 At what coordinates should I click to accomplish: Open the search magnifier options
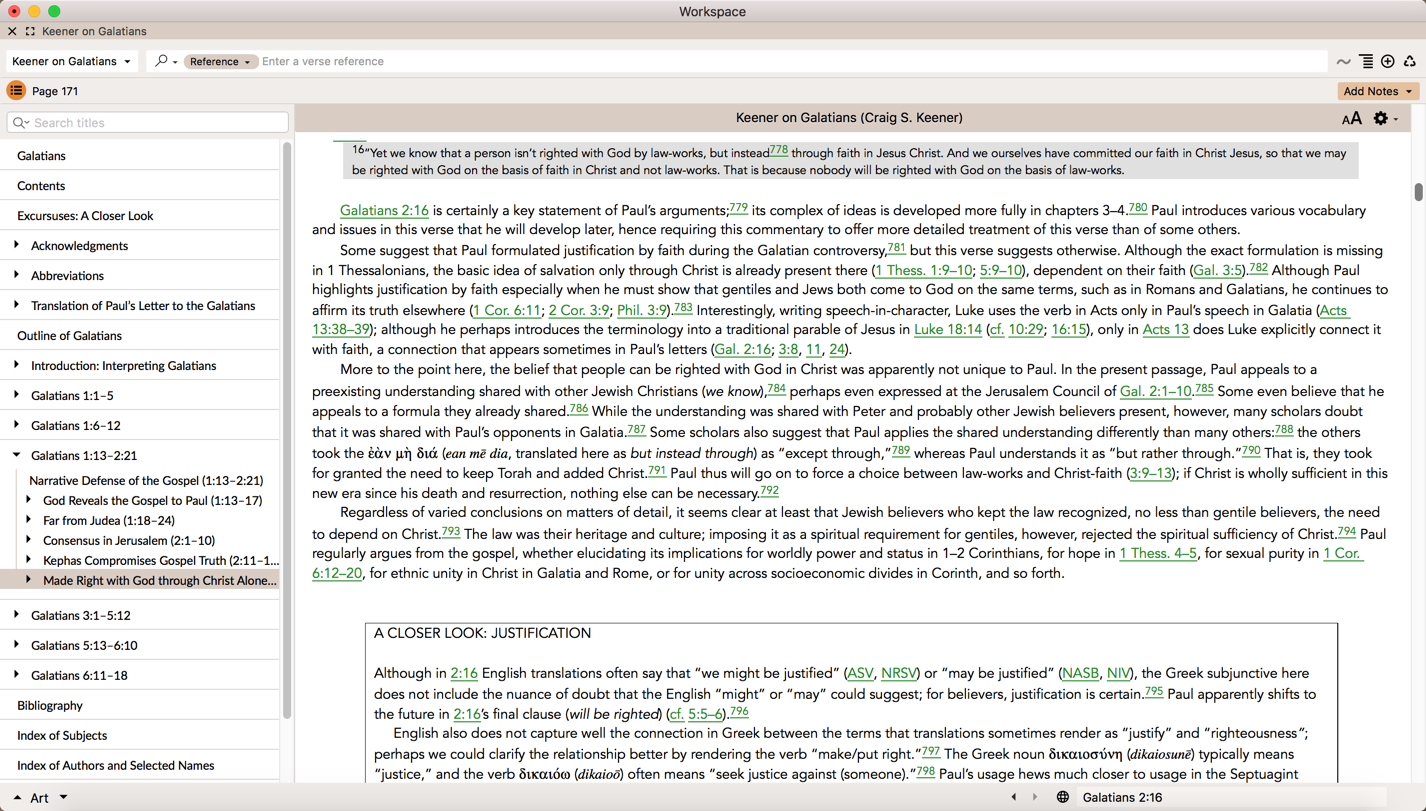point(165,61)
